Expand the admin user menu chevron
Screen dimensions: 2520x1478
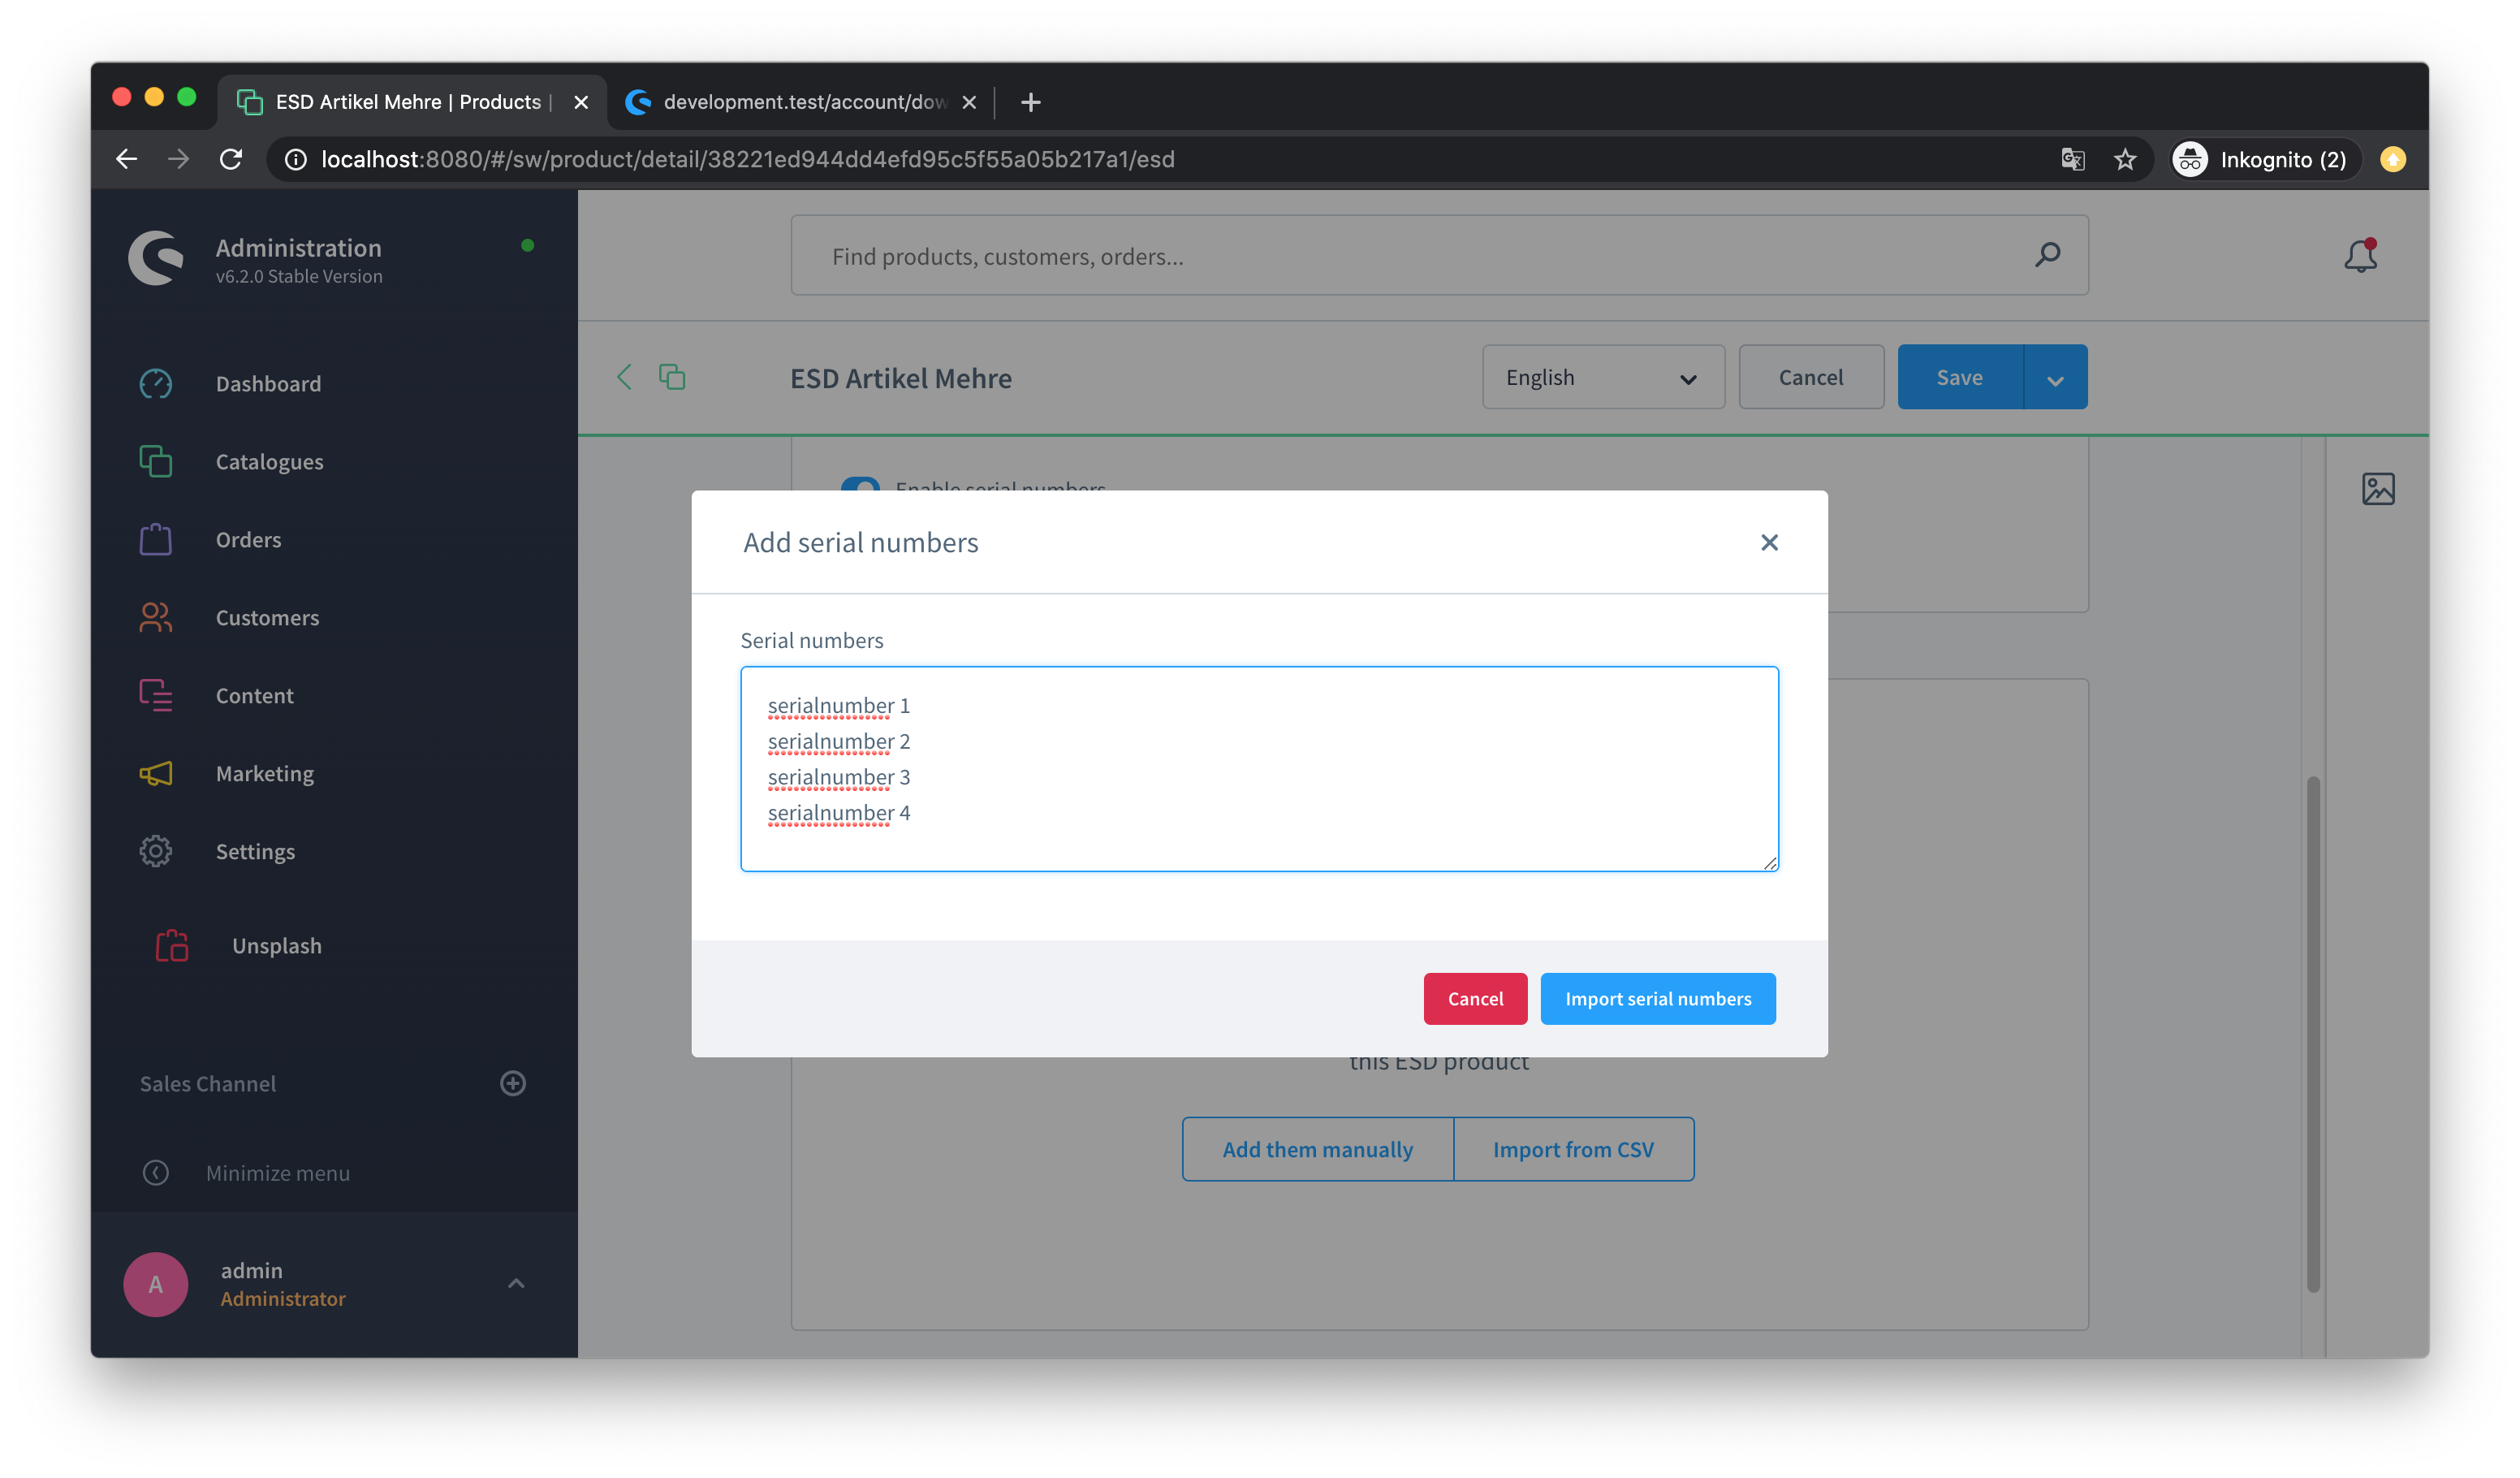(516, 1284)
